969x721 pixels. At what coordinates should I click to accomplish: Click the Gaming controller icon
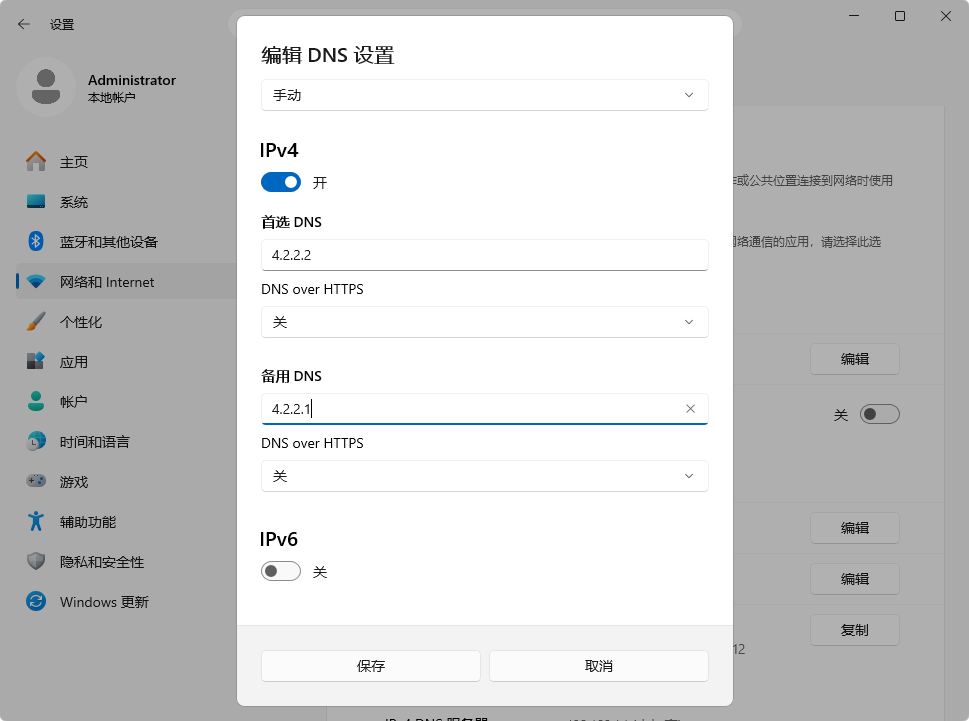[x=36, y=481]
